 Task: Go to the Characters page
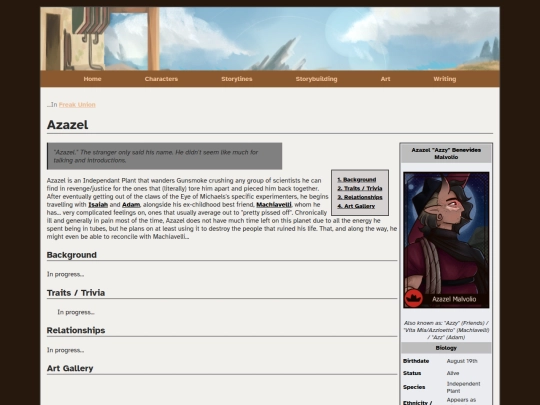tap(161, 79)
